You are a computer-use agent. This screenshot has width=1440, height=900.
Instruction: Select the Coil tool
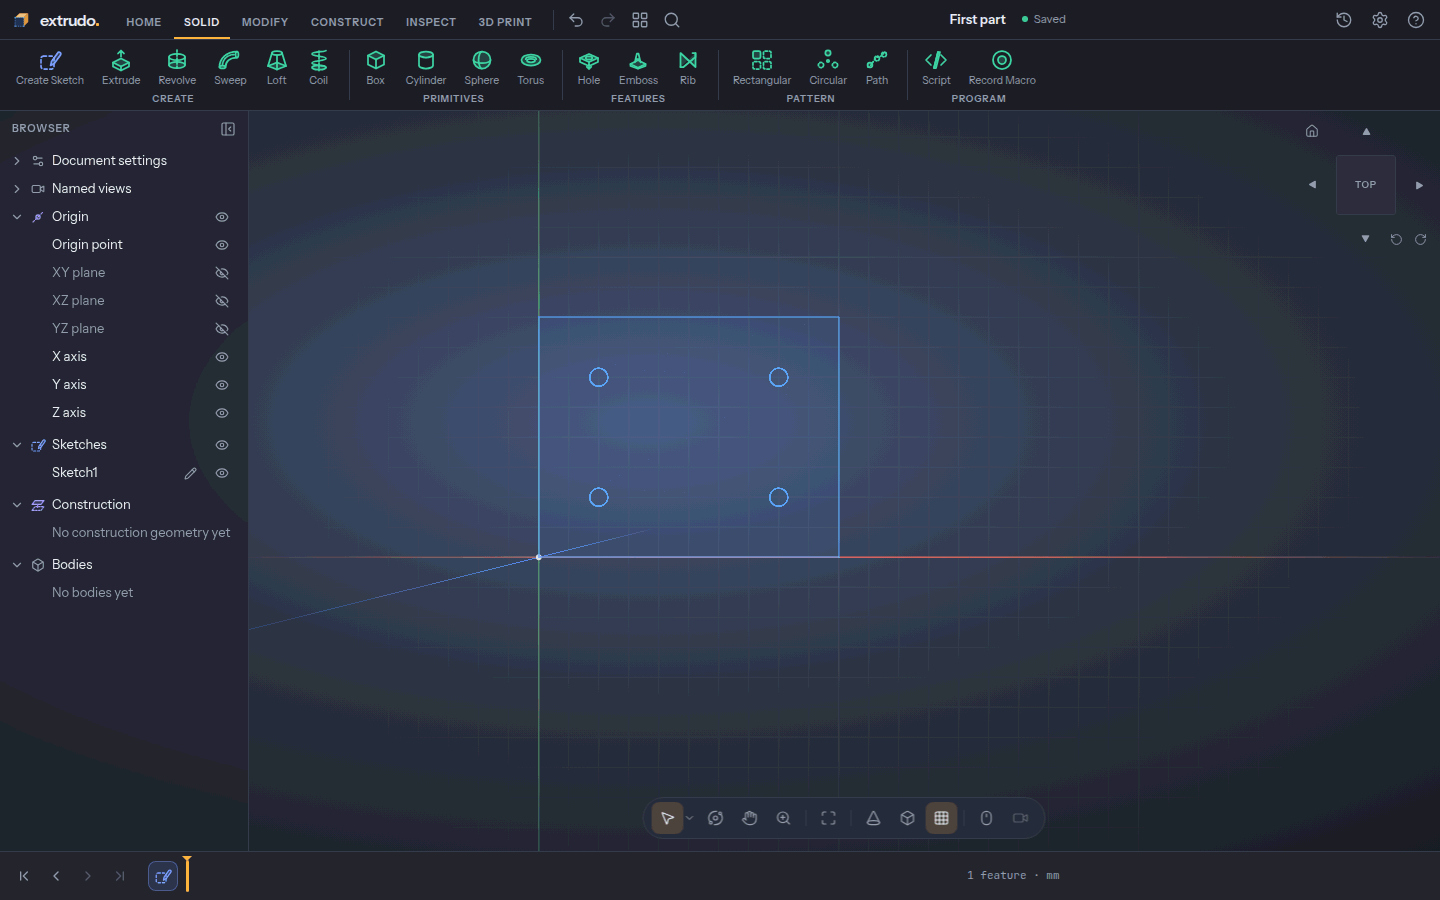(318, 68)
